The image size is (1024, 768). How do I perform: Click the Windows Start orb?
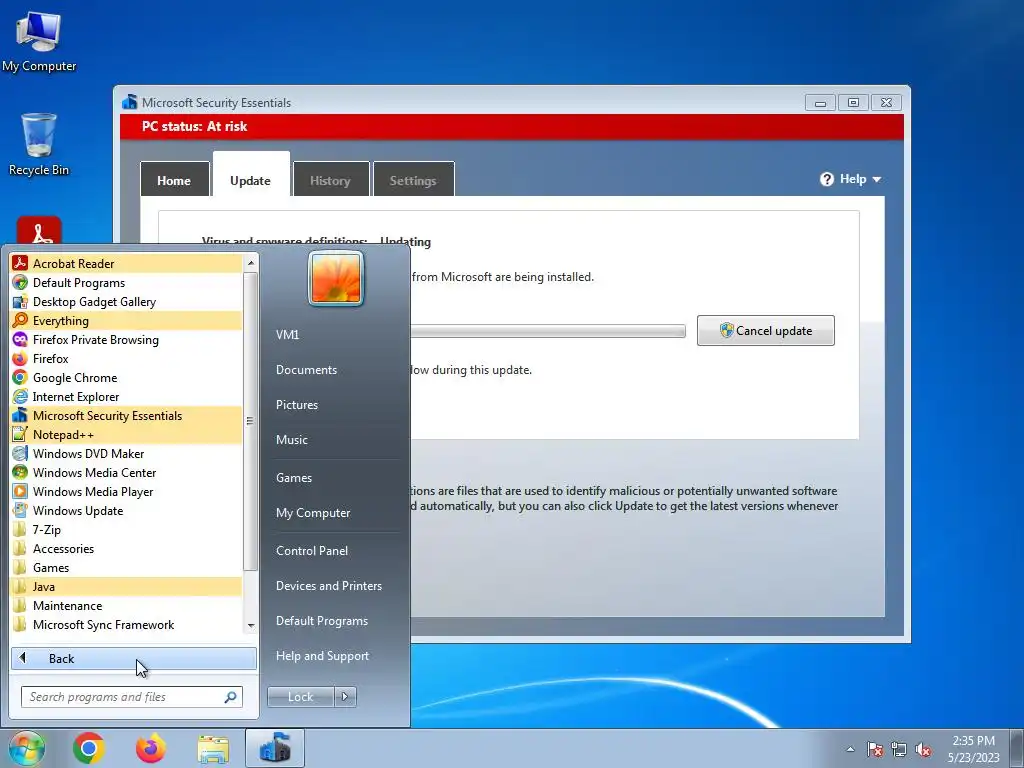tap(26, 748)
